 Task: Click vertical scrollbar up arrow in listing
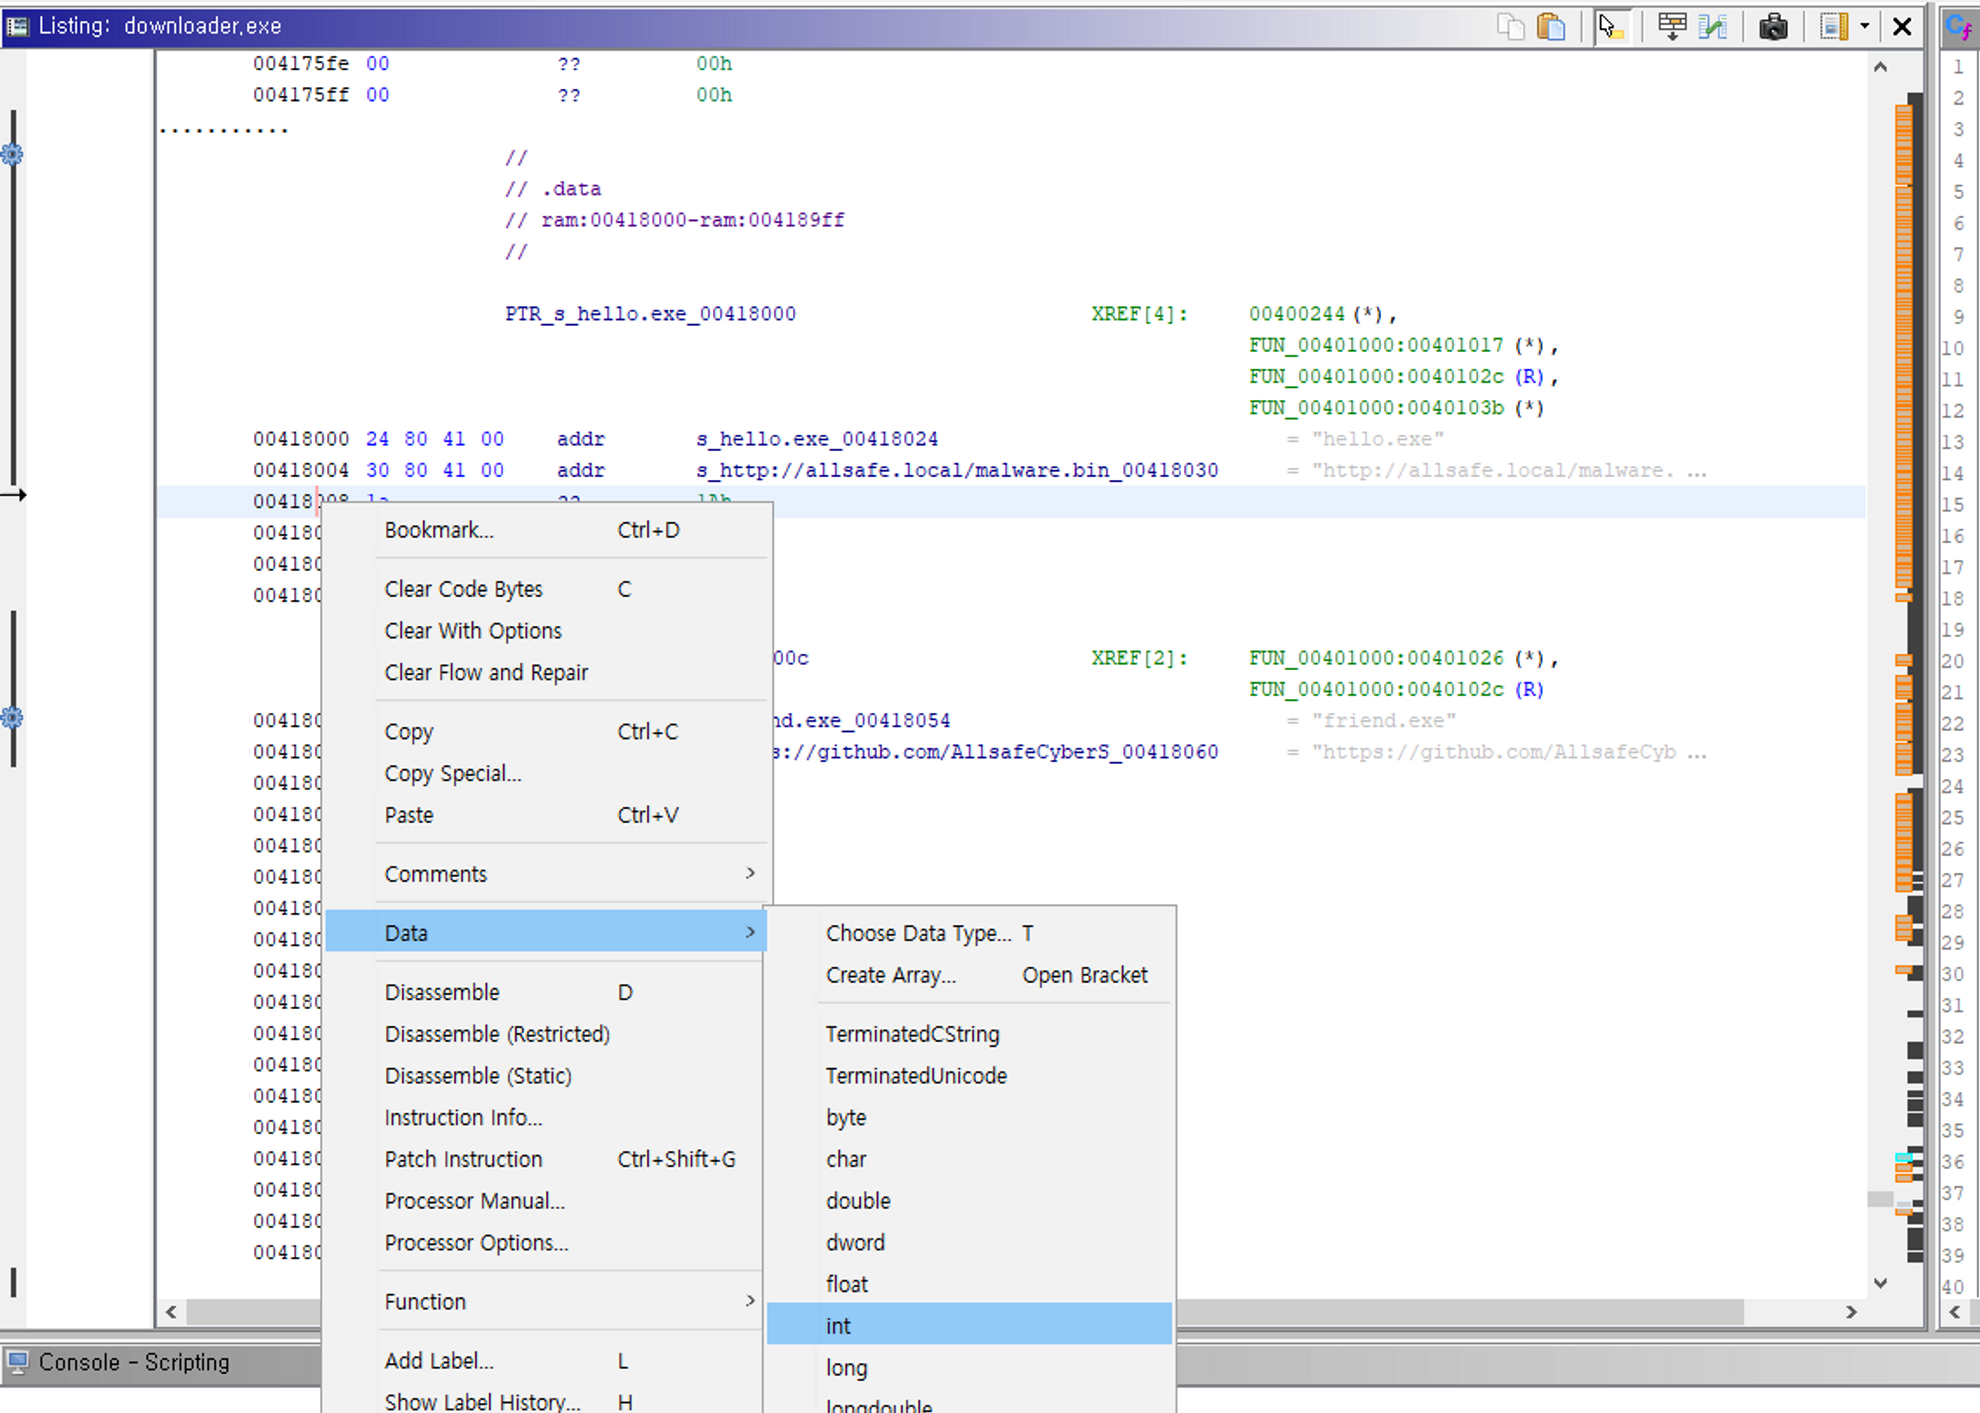pos(1880,67)
